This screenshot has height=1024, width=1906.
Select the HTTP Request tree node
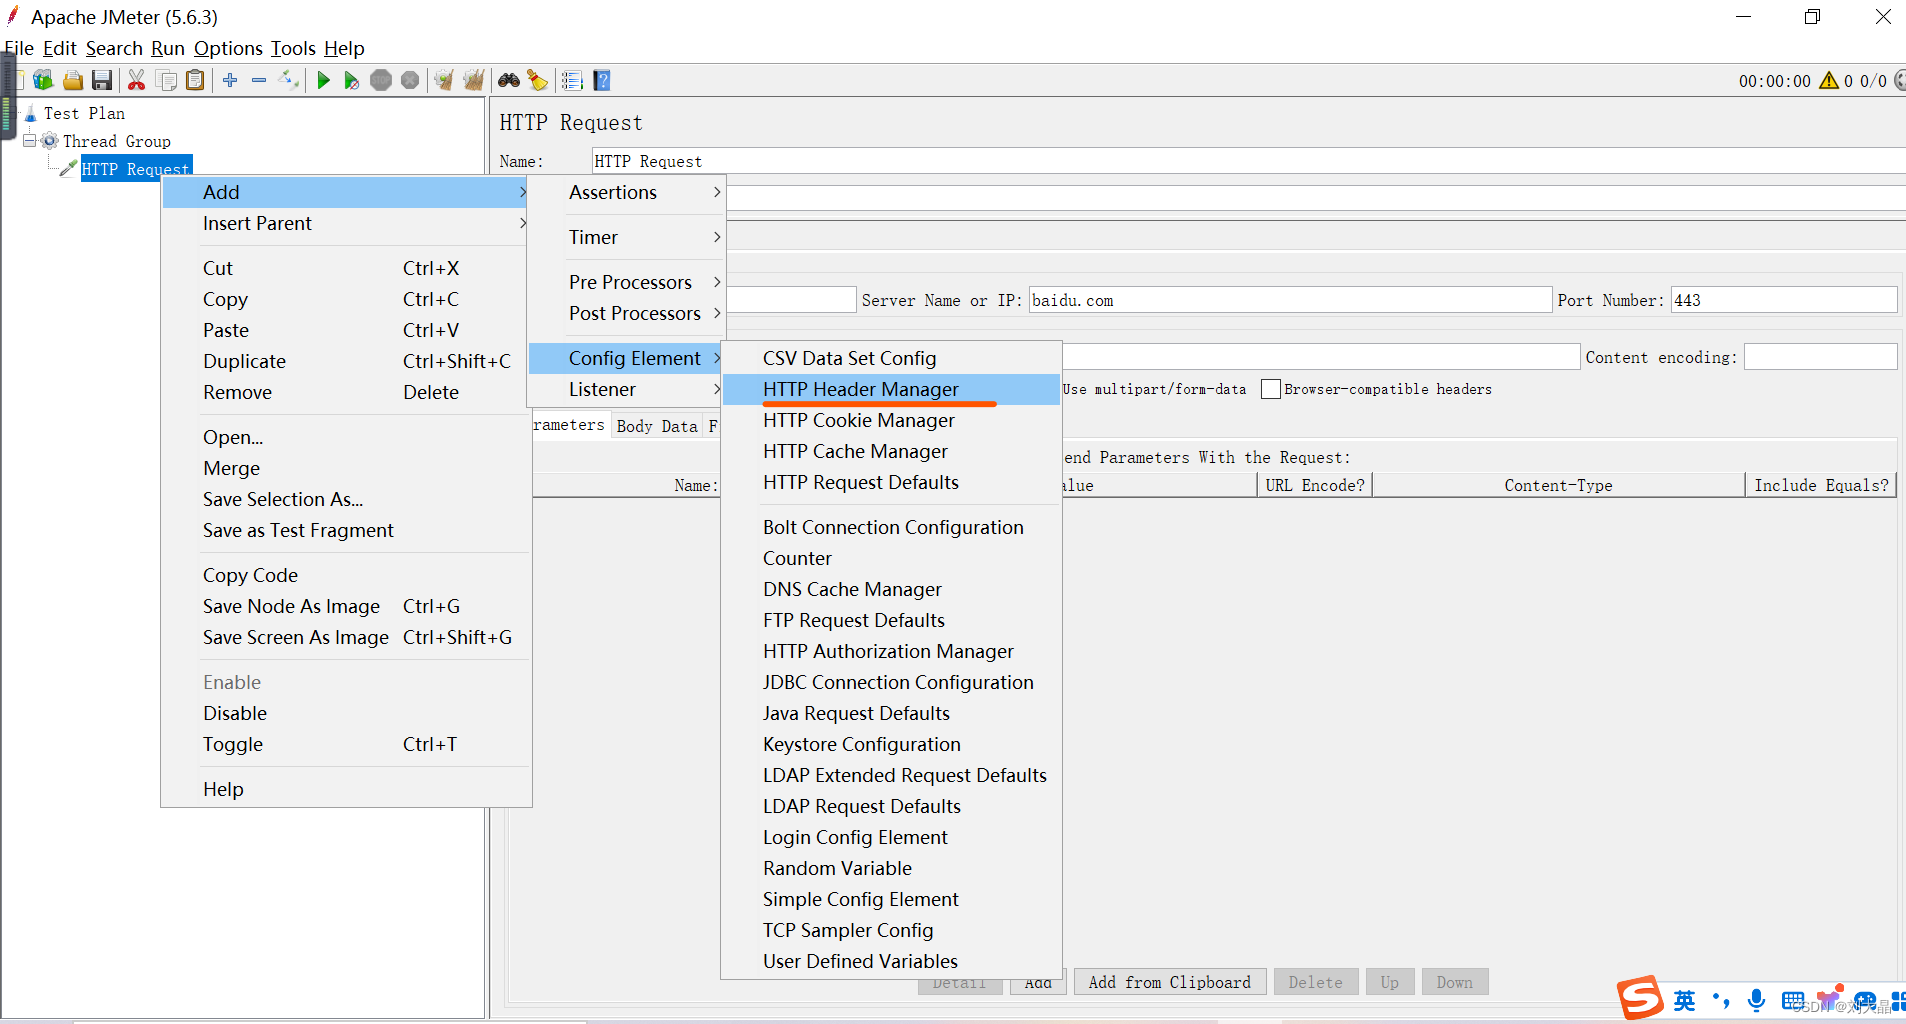(136, 169)
